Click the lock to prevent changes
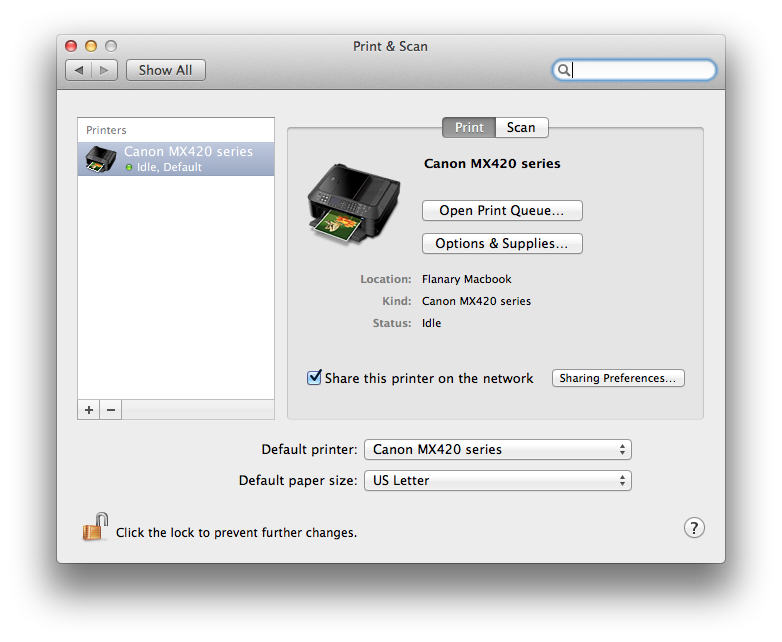This screenshot has width=782, height=642. pos(95,527)
